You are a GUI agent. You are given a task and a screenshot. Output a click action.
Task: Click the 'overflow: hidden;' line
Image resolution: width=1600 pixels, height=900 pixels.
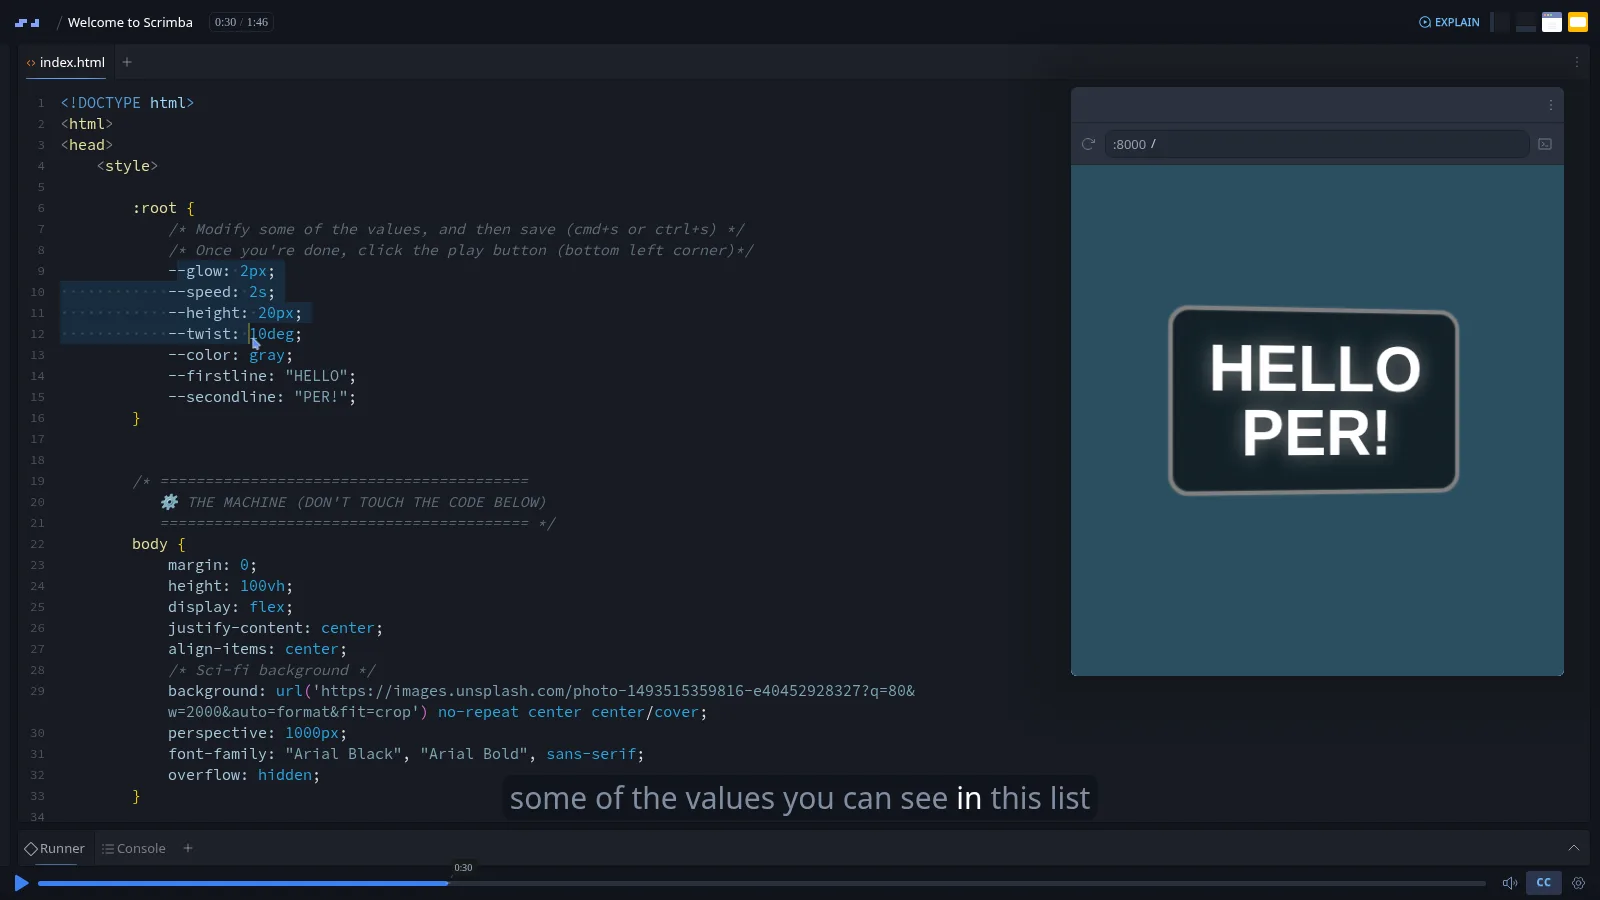[x=244, y=775]
